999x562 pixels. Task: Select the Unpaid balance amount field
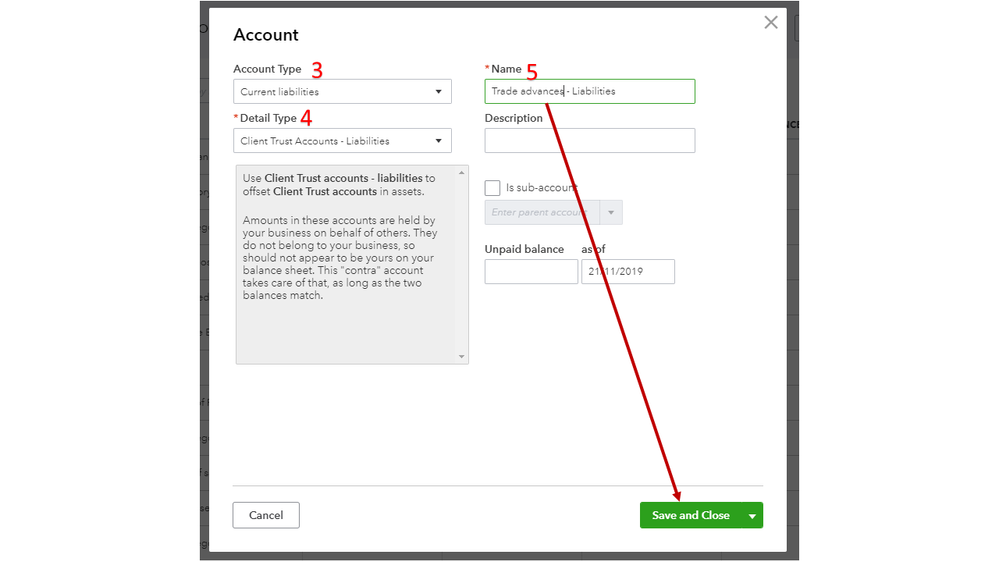pos(530,272)
